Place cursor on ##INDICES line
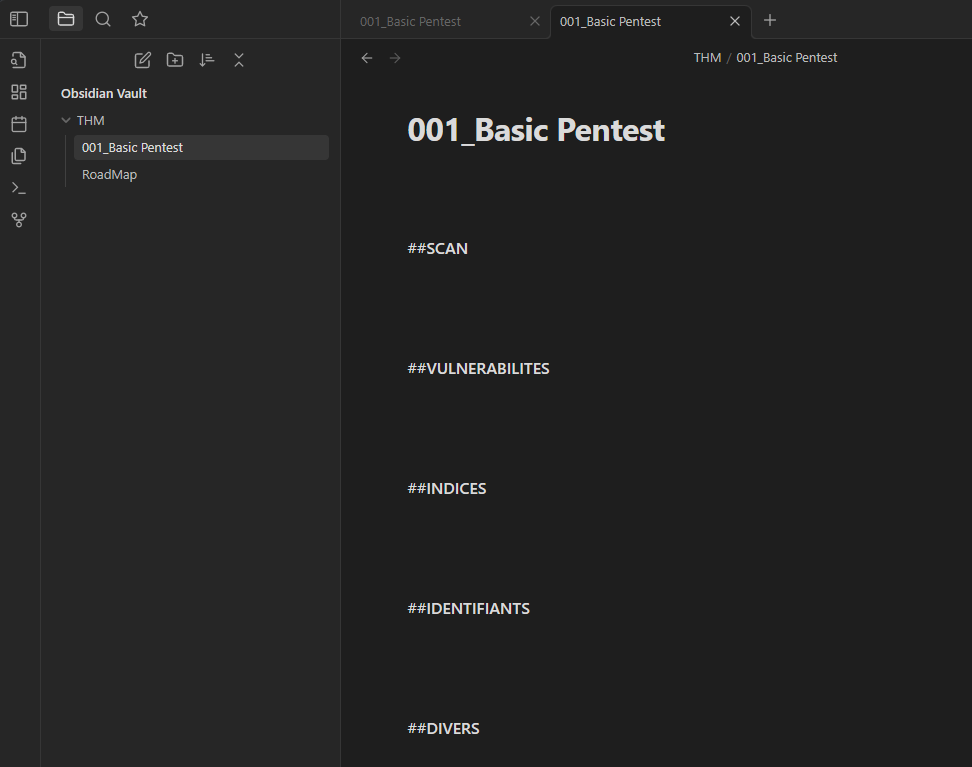Image resolution: width=972 pixels, height=767 pixels. pyautogui.click(x=447, y=489)
